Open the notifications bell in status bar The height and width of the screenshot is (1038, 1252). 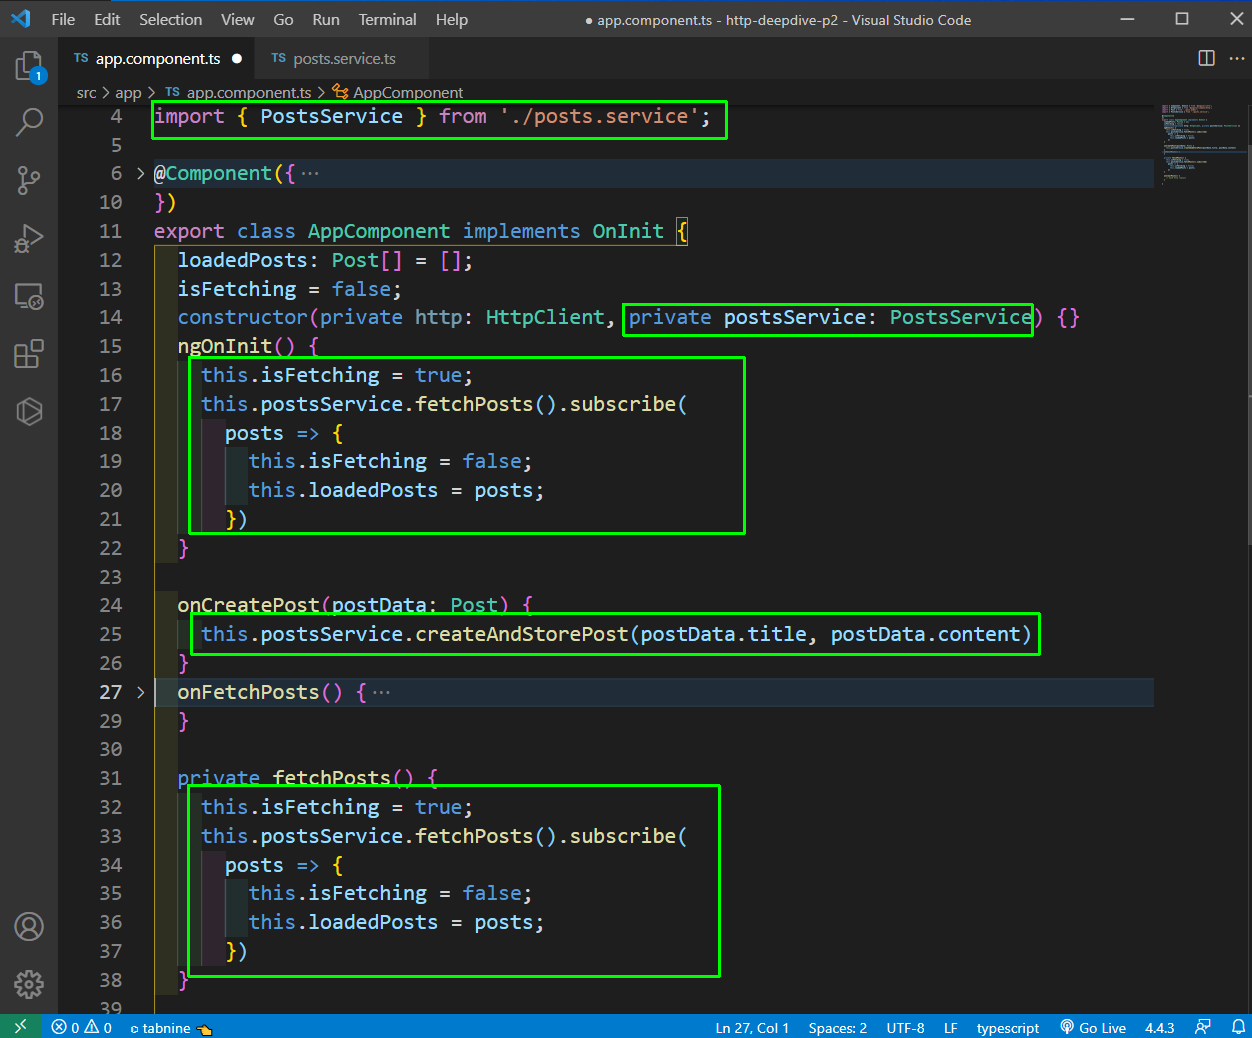pos(1238,1027)
